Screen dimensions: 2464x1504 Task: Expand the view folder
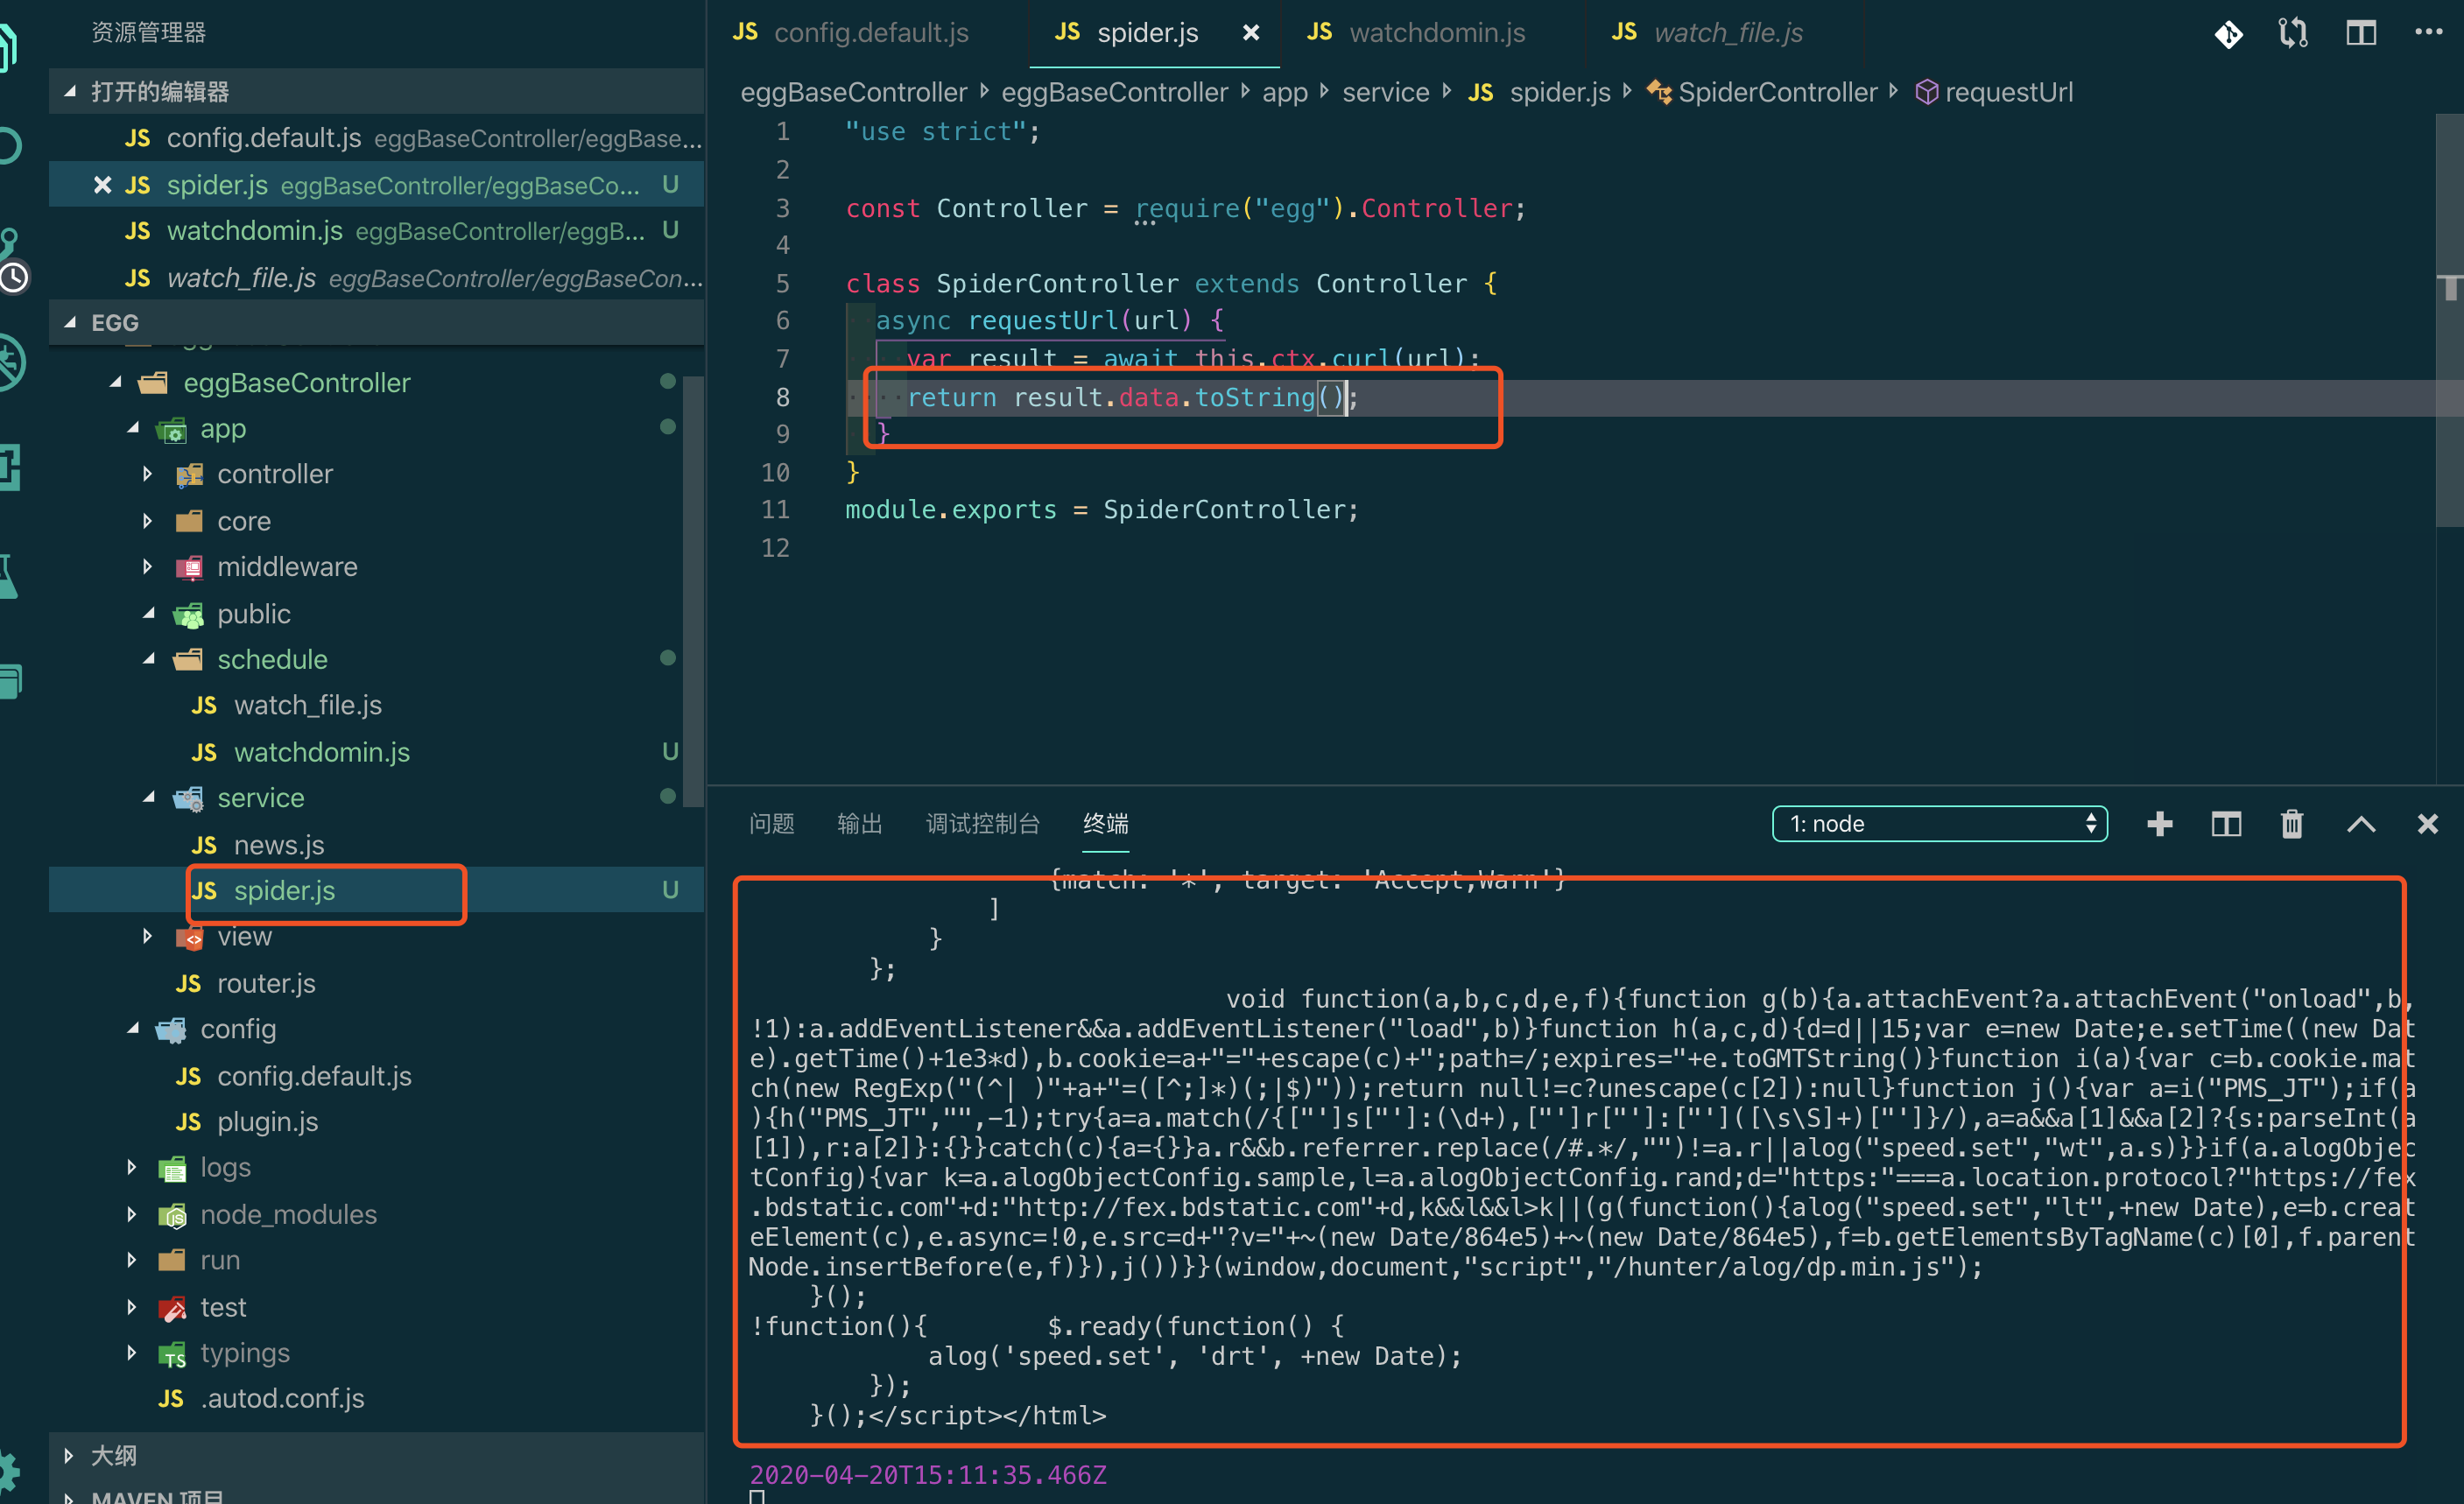click(148, 937)
